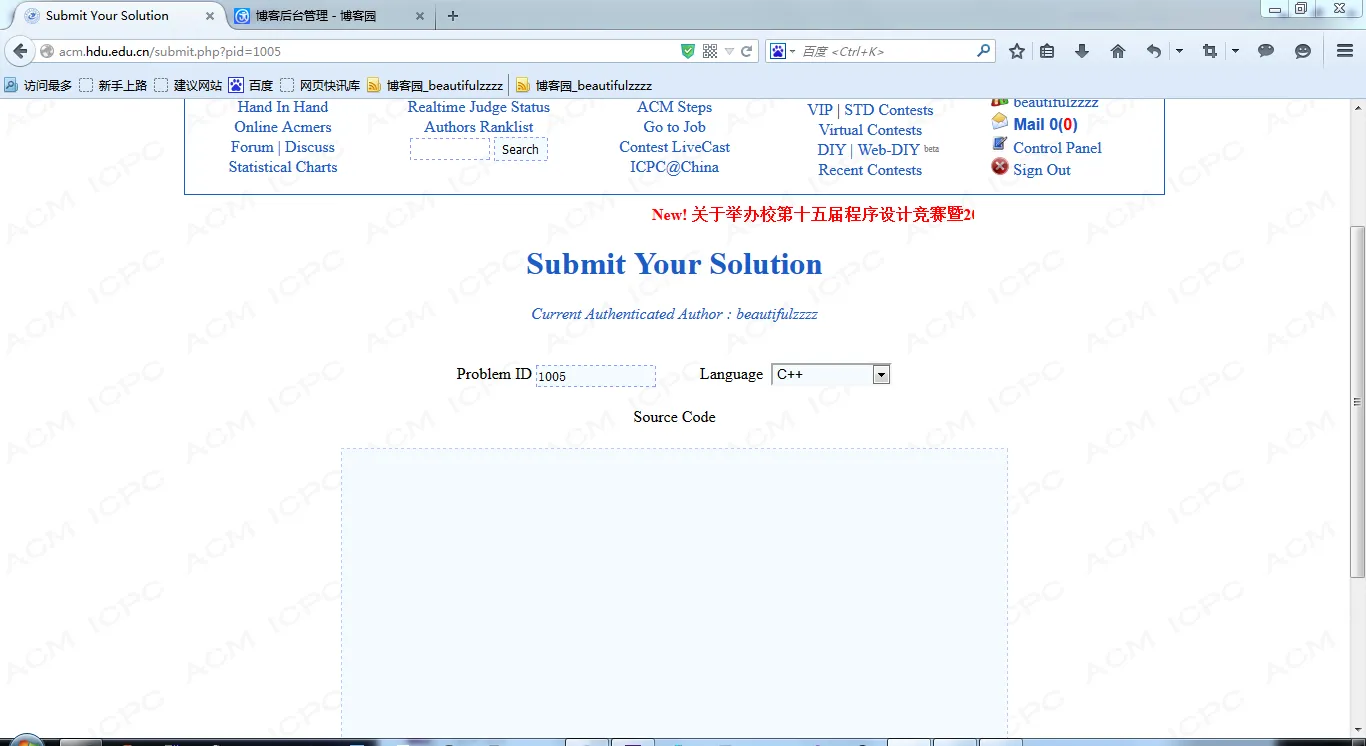Click the screenshot crop tool icon
This screenshot has width=1366, height=746.
(1210, 51)
